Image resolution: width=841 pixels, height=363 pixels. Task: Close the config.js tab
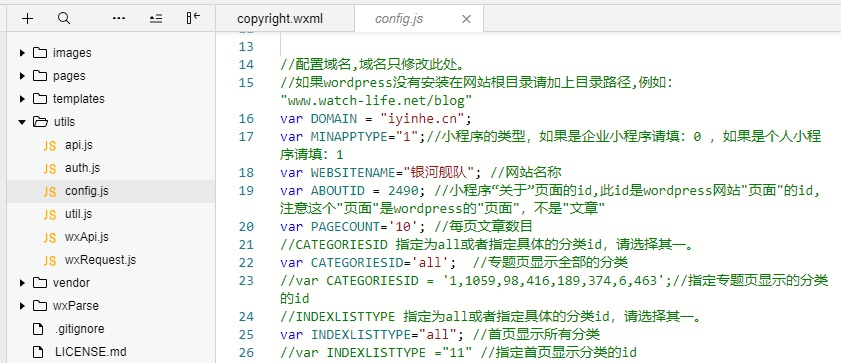tap(466, 19)
